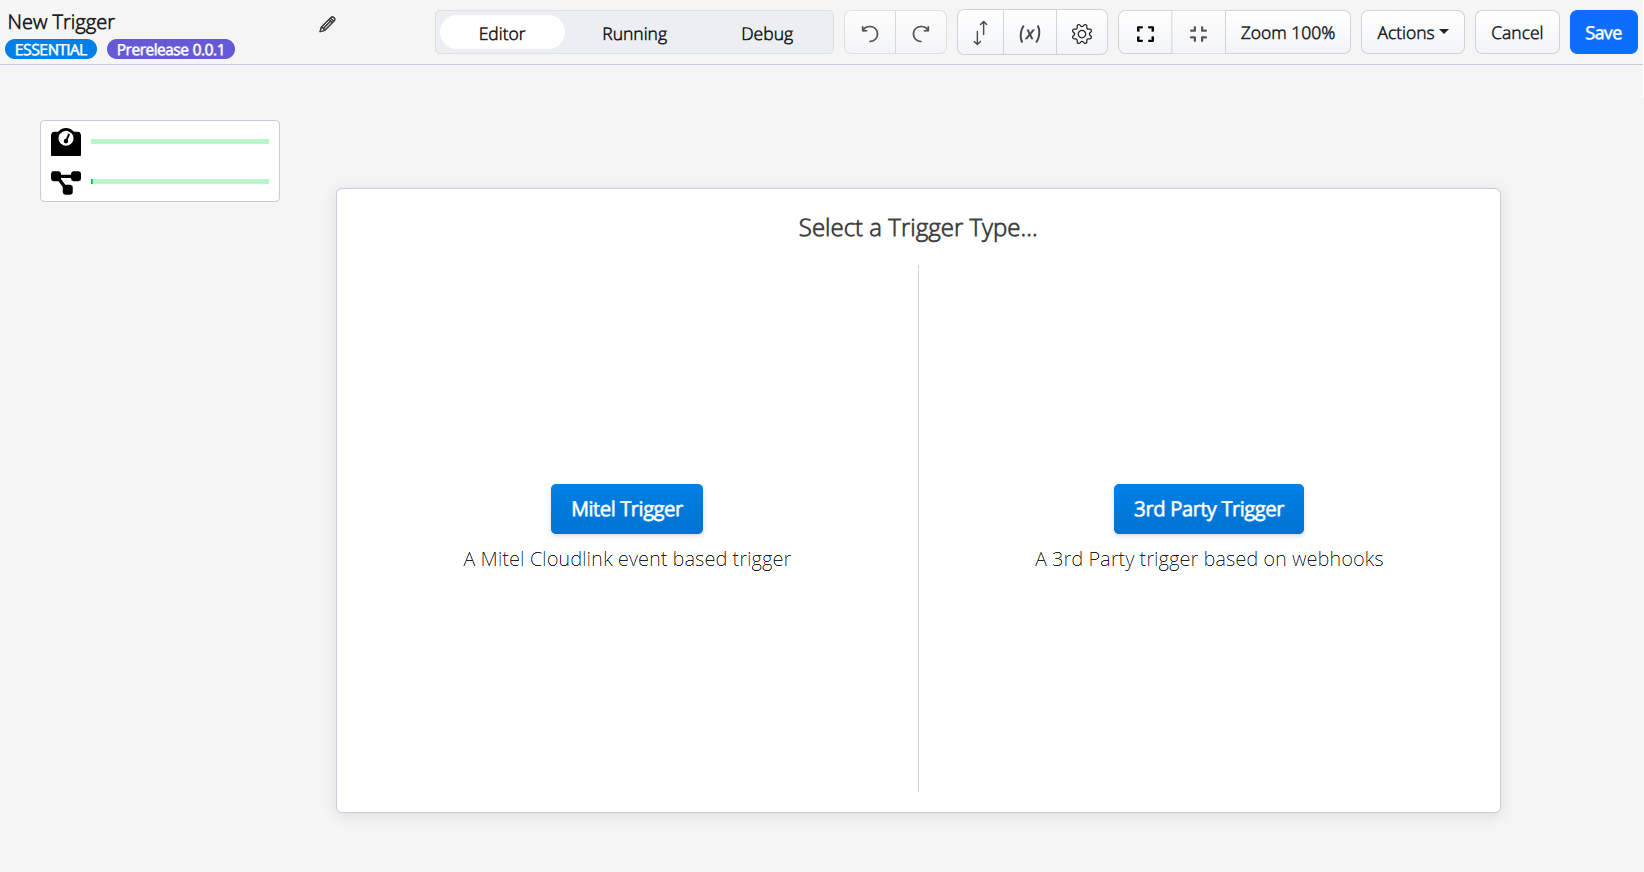
Task: Click 'A 3rd Party trigger based on webhooks' text
Action: coord(1209,559)
